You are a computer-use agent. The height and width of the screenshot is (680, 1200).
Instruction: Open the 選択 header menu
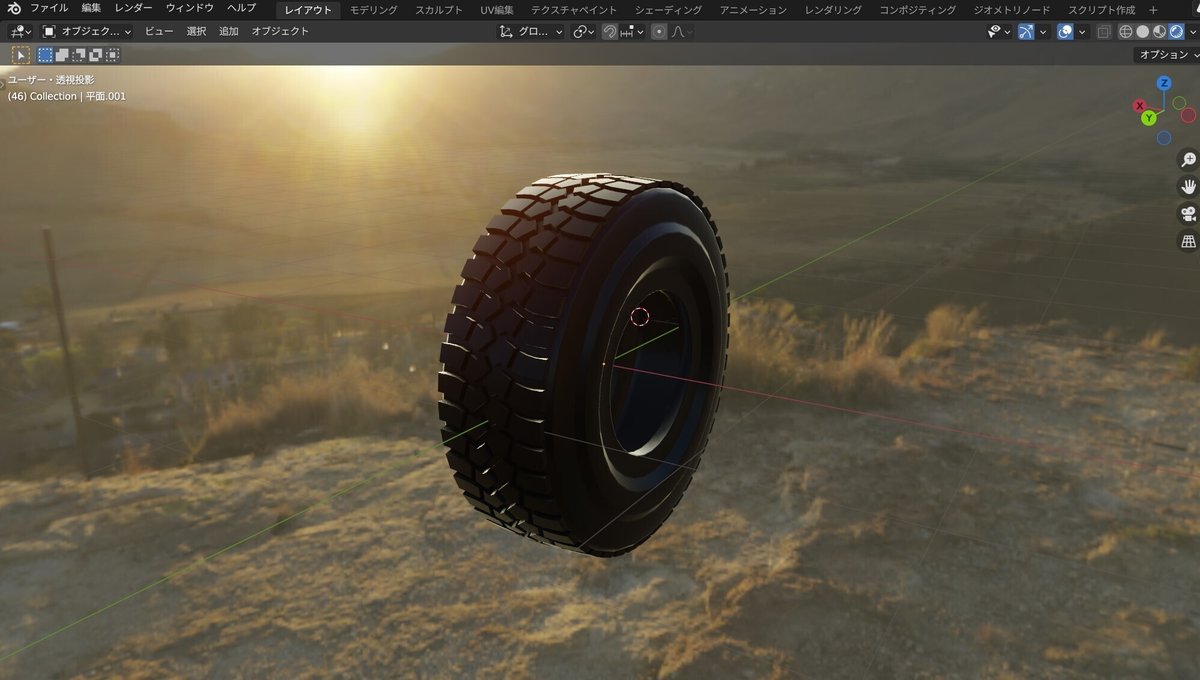pyautogui.click(x=196, y=31)
